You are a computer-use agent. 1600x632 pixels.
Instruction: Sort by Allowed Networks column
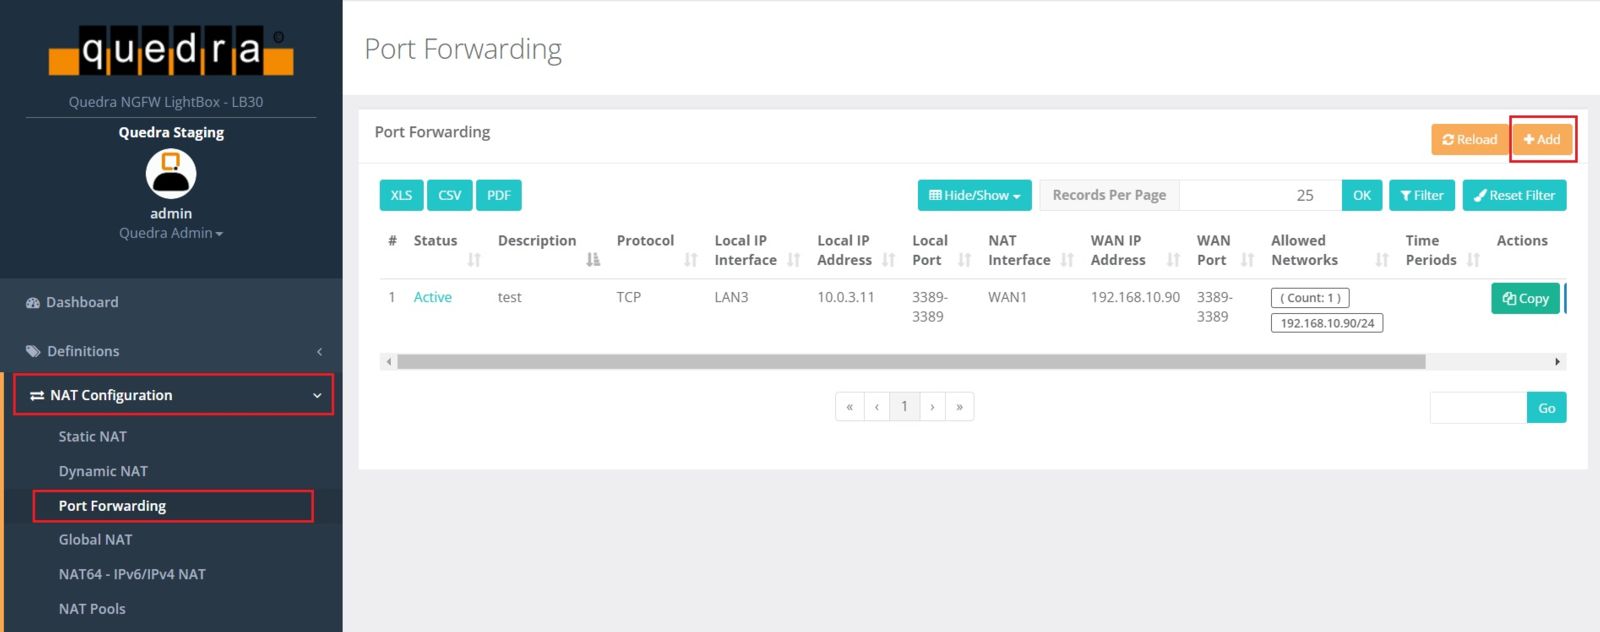coord(1382,260)
